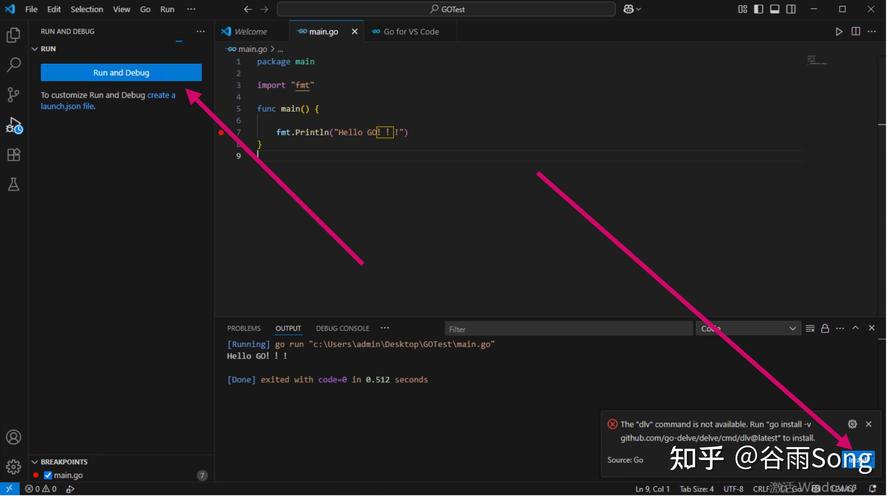The image size is (896, 500).
Task: Click create a launch.json file link
Action: 108,101
